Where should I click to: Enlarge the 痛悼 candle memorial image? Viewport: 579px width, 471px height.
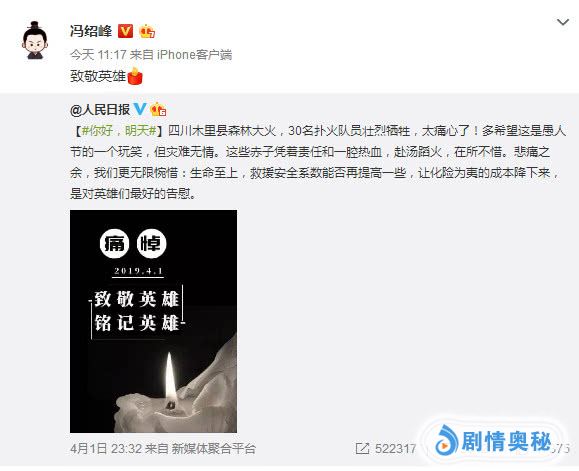tap(153, 321)
